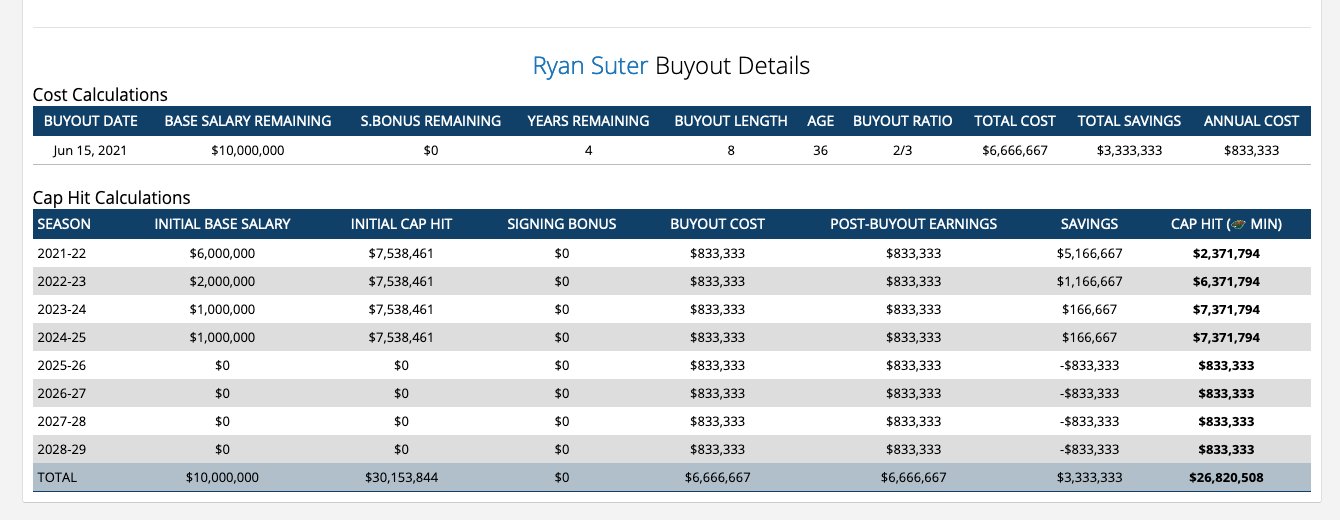Click the 2025-26 season row label
This screenshot has height=520, width=1340.
pyautogui.click(x=62, y=365)
